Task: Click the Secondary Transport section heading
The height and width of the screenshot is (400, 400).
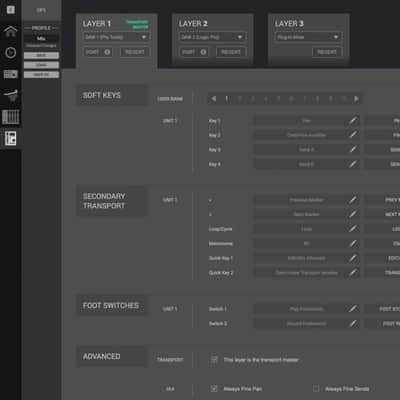Action: [104, 201]
